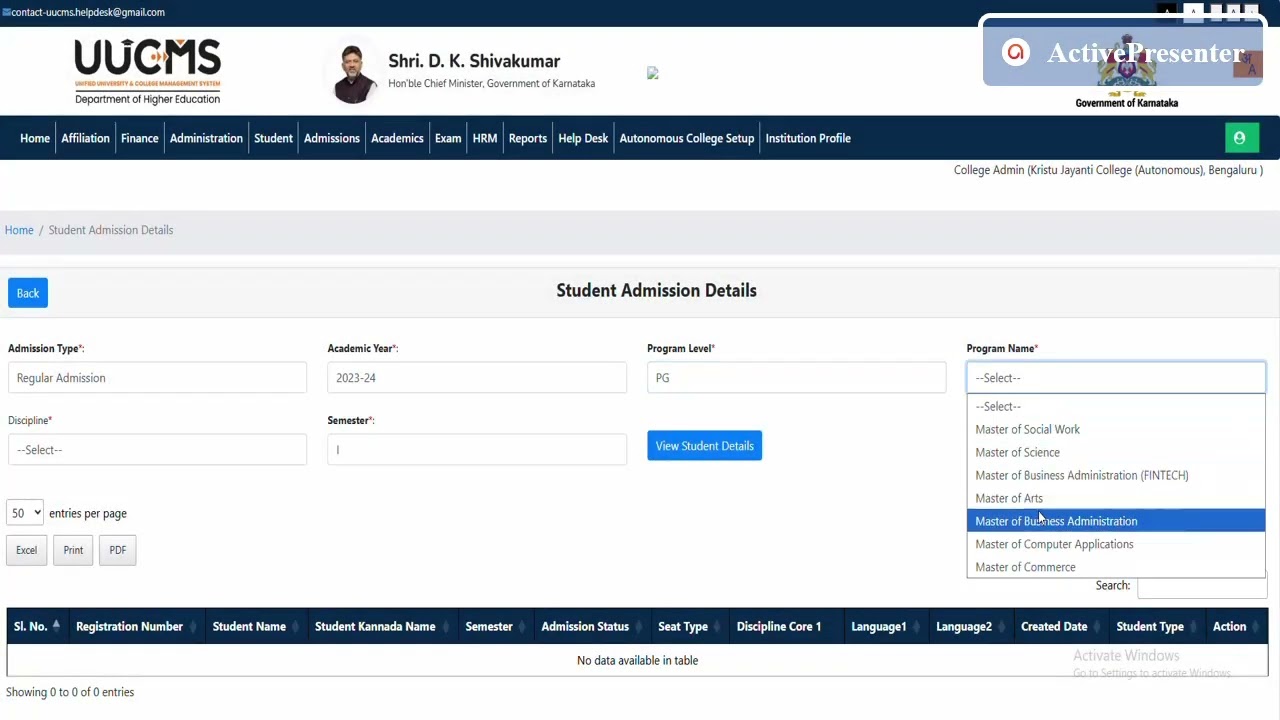Open the Admissions menu
The image size is (1280, 720).
click(332, 138)
